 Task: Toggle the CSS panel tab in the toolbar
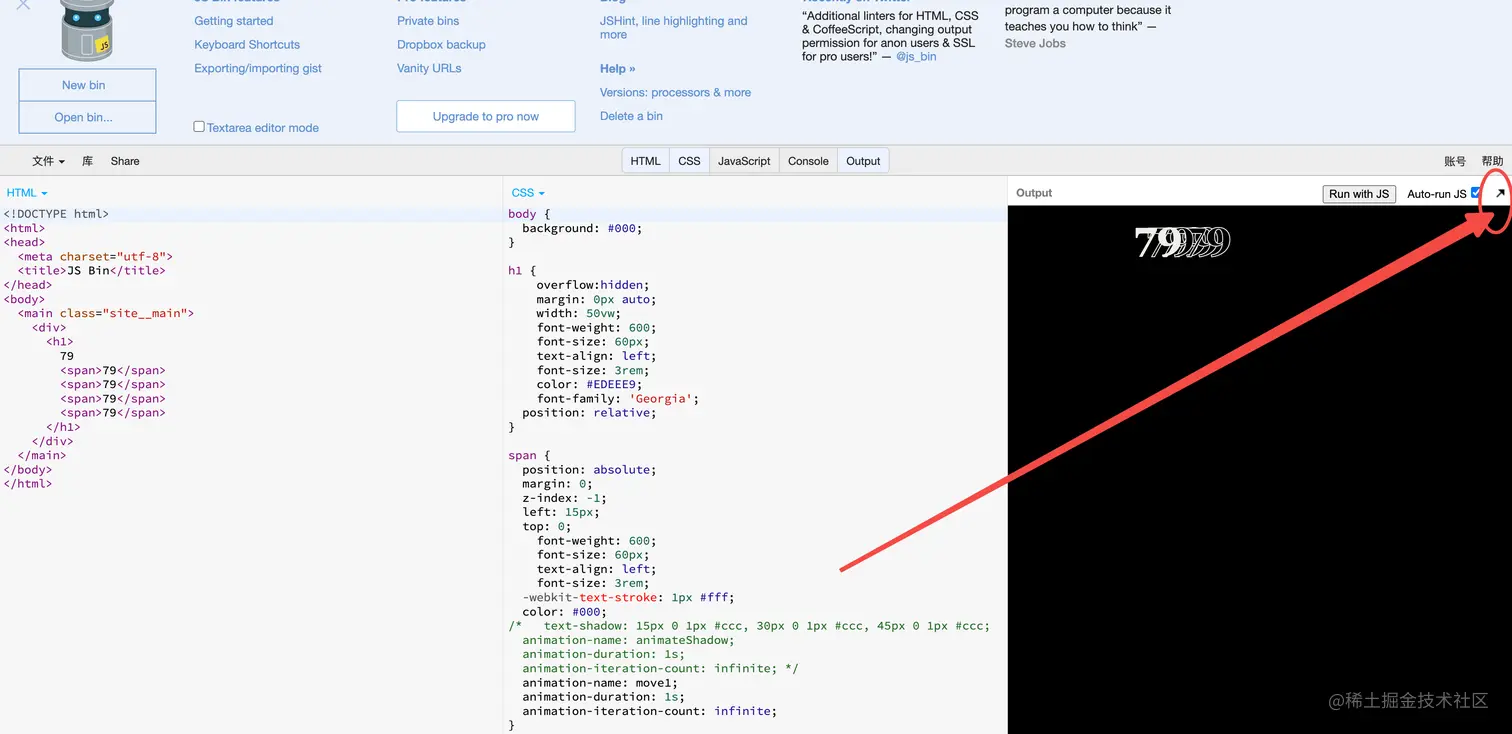689,161
